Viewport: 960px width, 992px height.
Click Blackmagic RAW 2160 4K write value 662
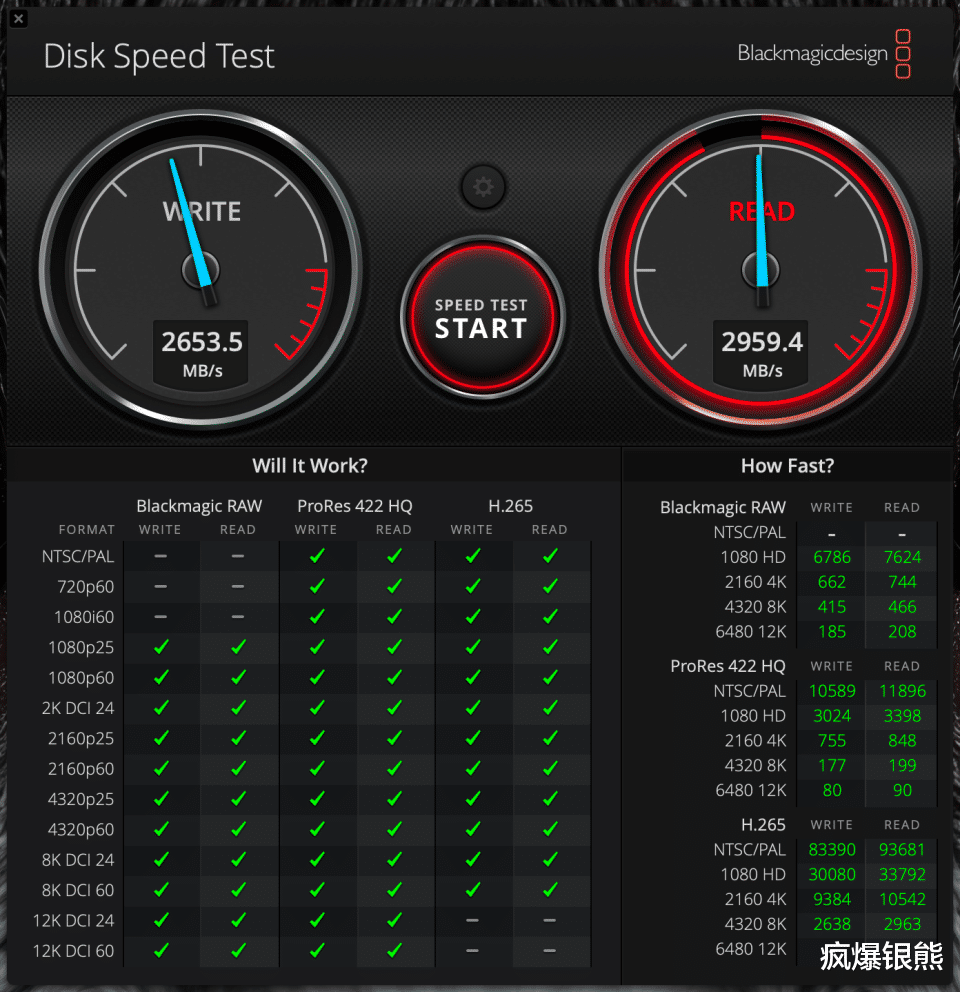pyautogui.click(x=832, y=582)
